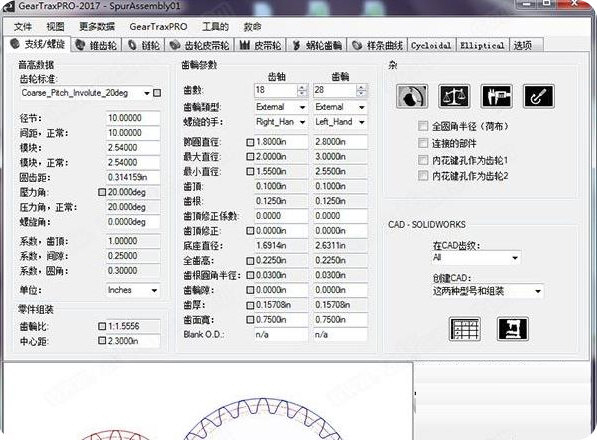This screenshot has height=440, width=597.
Task: Click the wrench tool icon button
Action: (x=538, y=96)
